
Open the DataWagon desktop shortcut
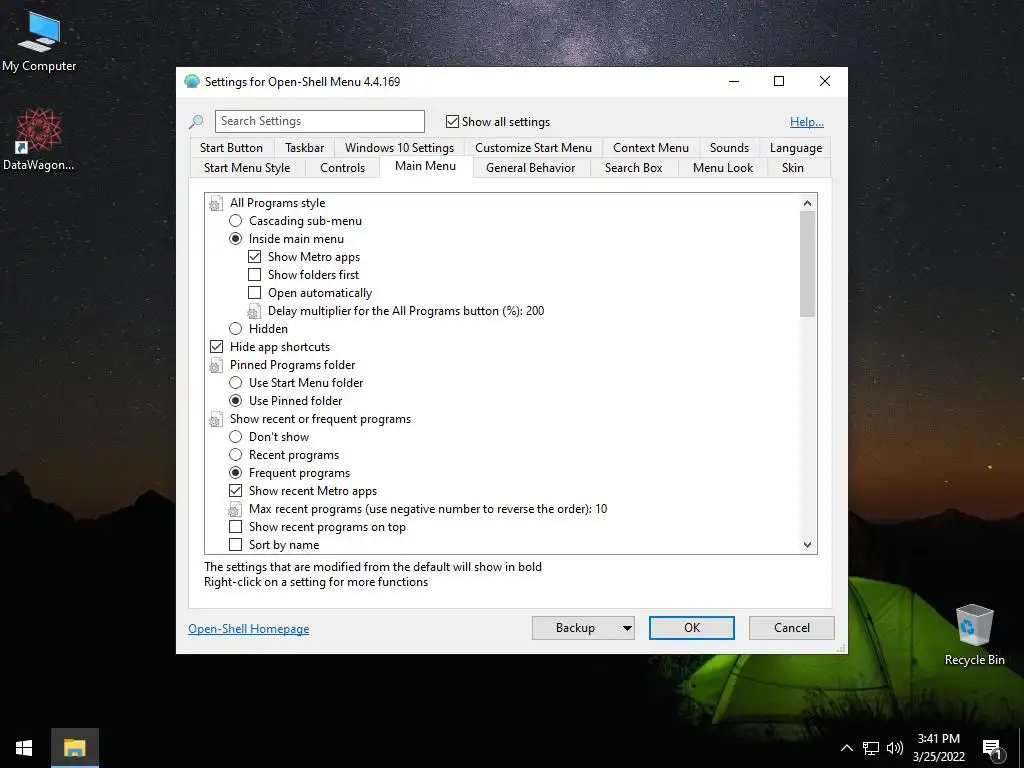[39, 140]
